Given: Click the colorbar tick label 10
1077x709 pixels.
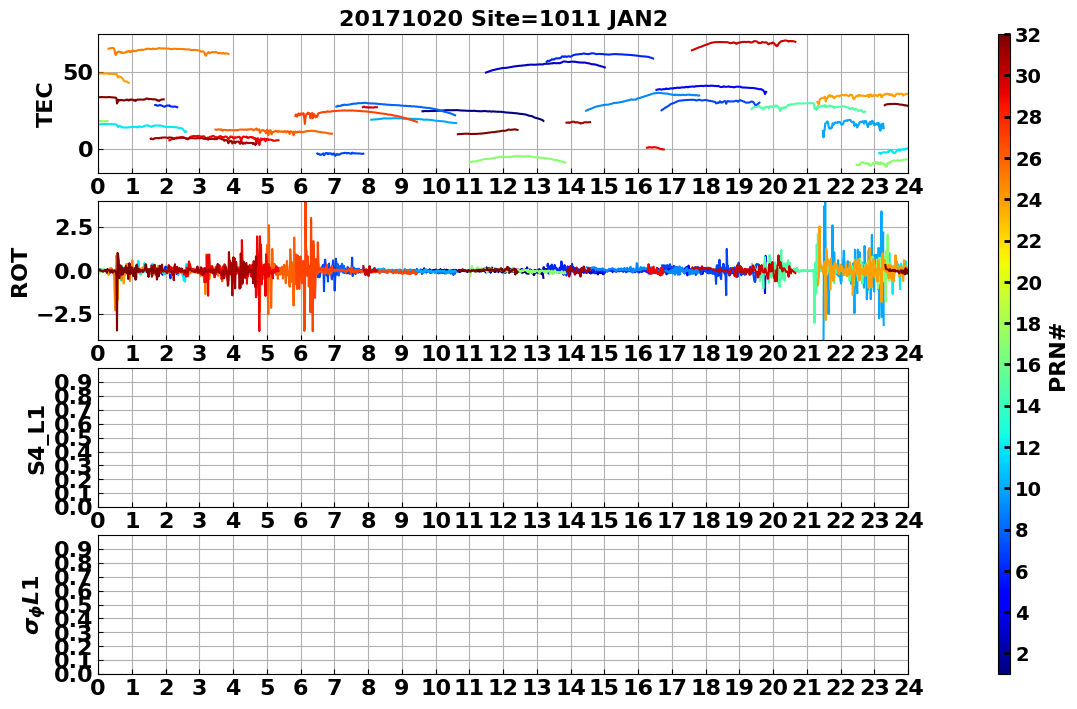Looking at the screenshot, I should click(1028, 488).
